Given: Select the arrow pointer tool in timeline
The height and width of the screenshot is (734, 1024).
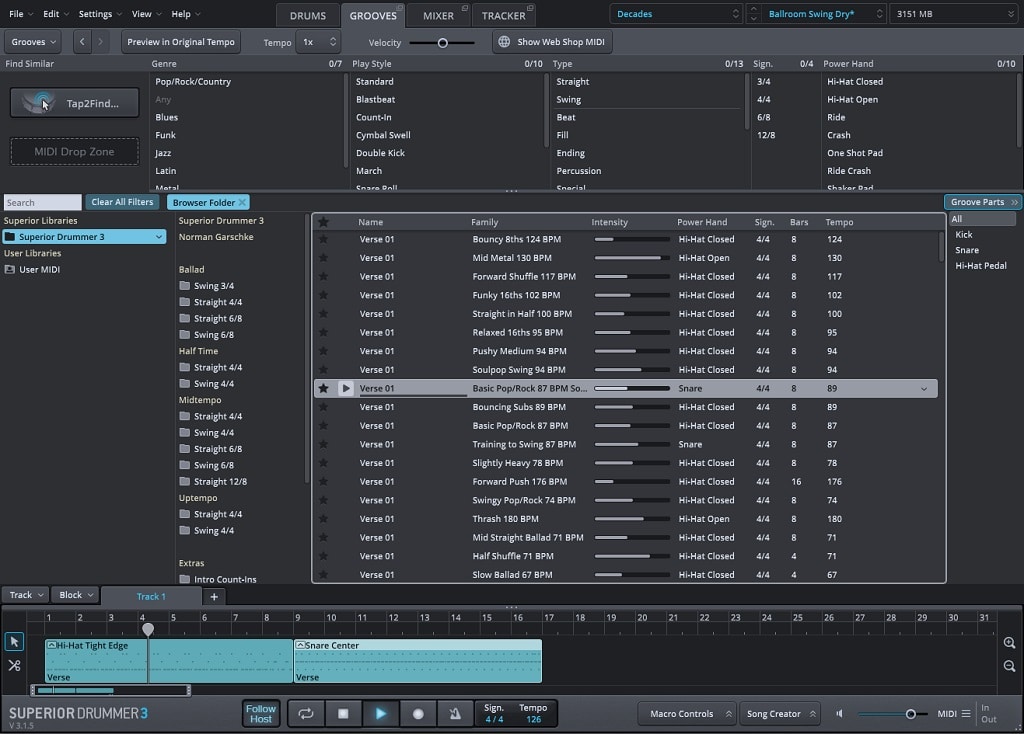Looking at the screenshot, I should (14, 642).
